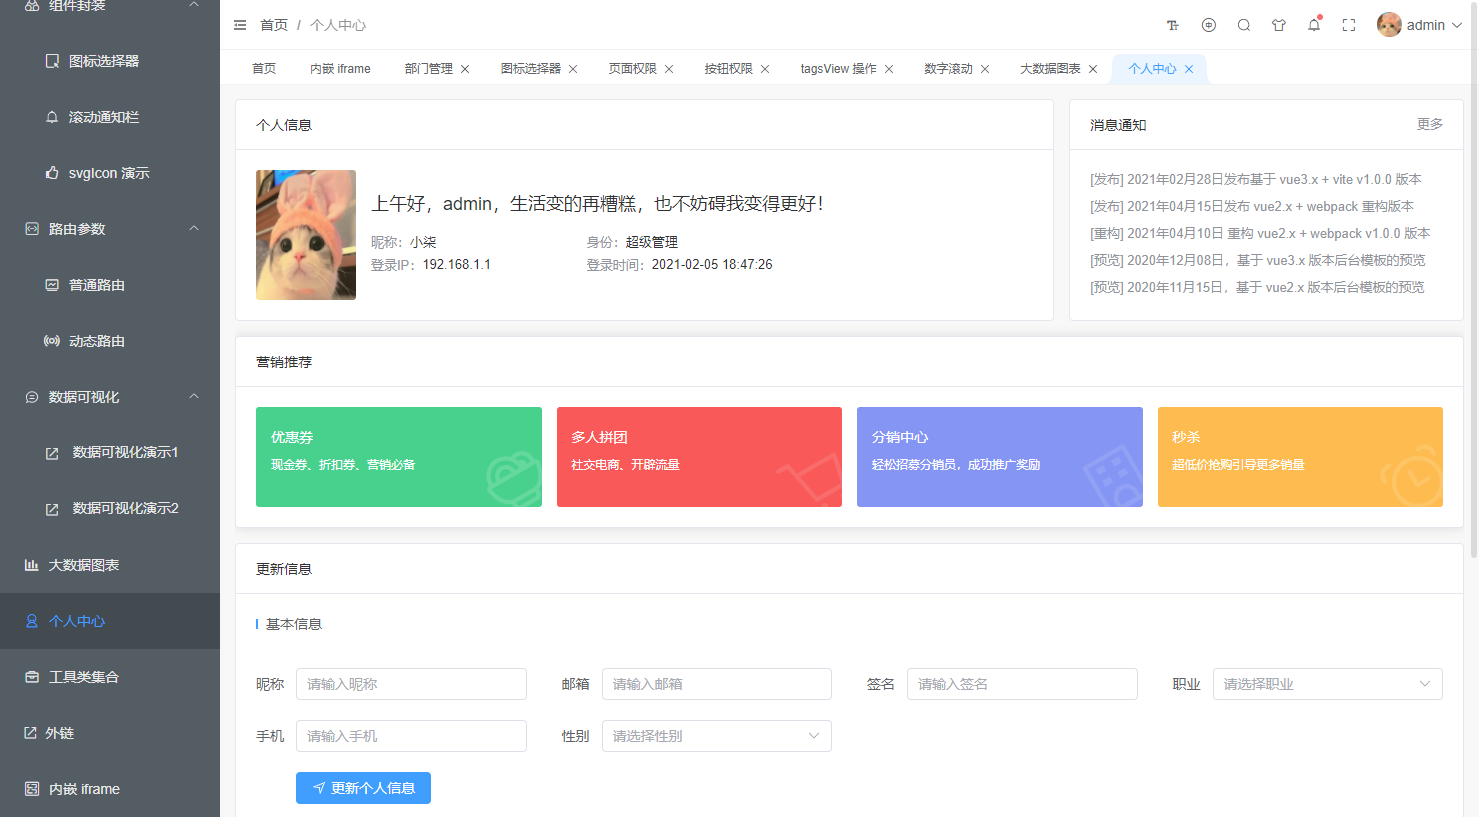Open the orange 秒杀 card
Screen dimensions: 1479x817
pos(1300,457)
